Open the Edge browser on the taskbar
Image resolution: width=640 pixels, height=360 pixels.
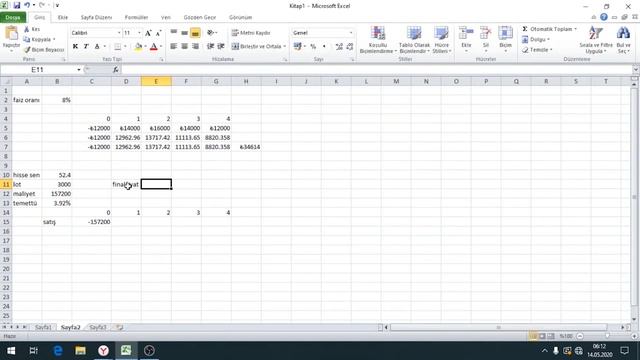pos(58,351)
